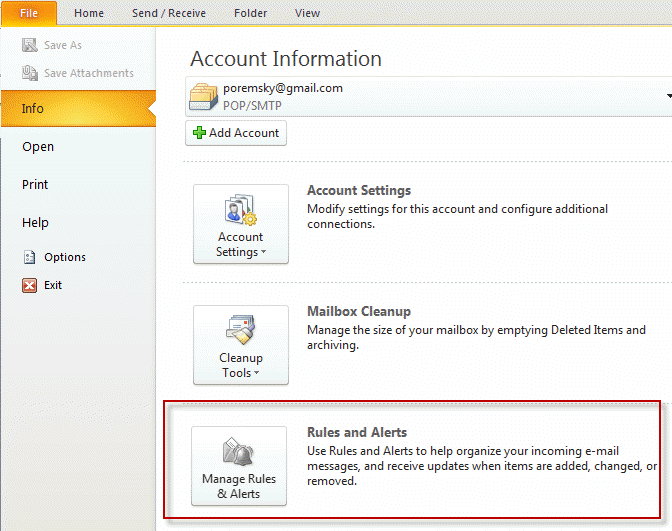Open the account selector dropdown arrow
The image size is (672, 531).
(667, 96)
